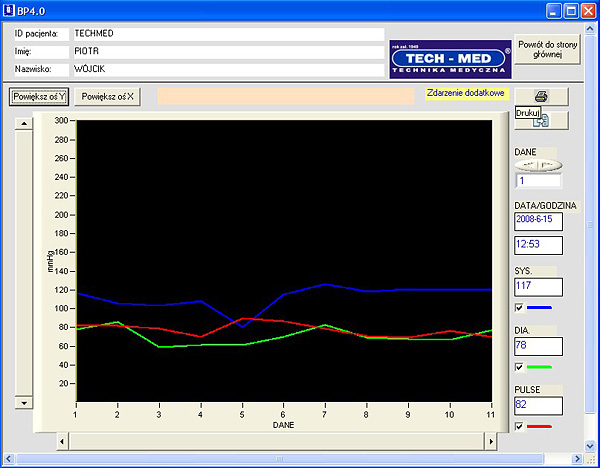Minimize the BP4.0 window
This screenshot has height=468, width=600.
553,11
